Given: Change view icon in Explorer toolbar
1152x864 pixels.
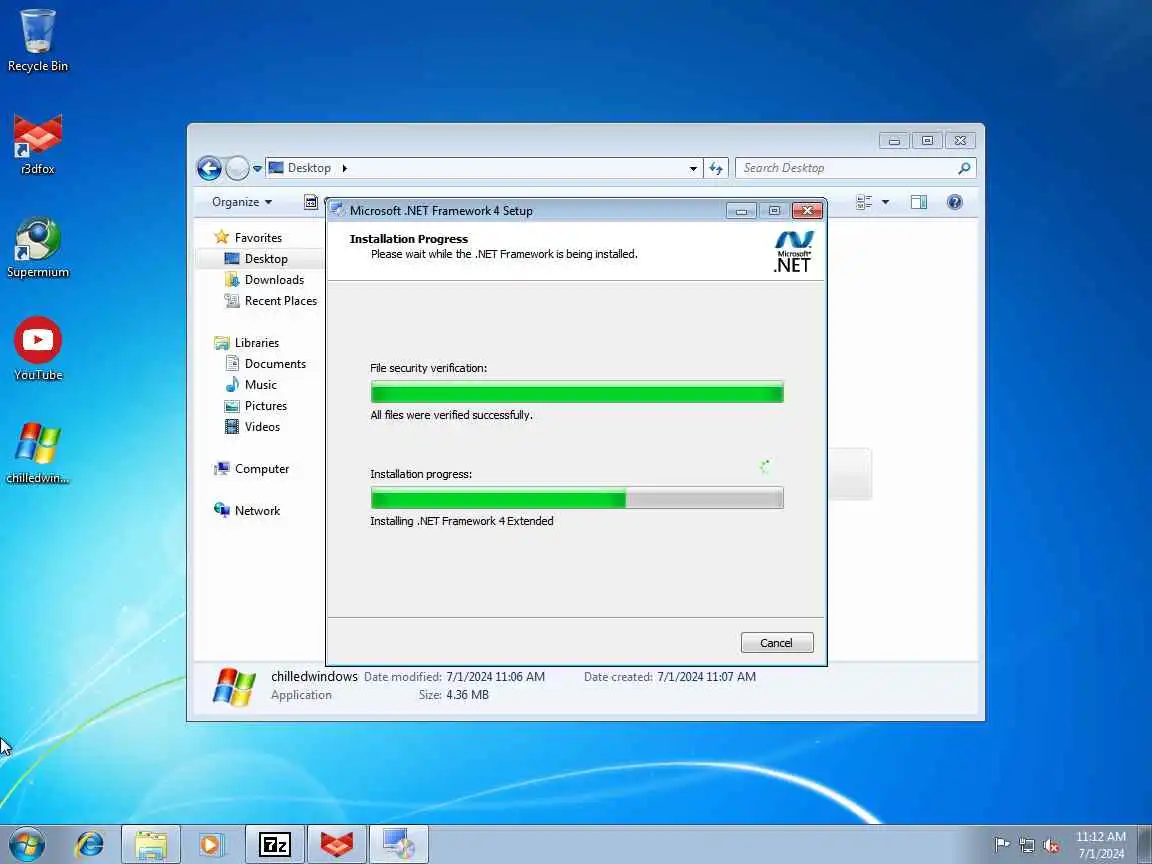Looking at the screenshot, I should click(x=864, y=202).
